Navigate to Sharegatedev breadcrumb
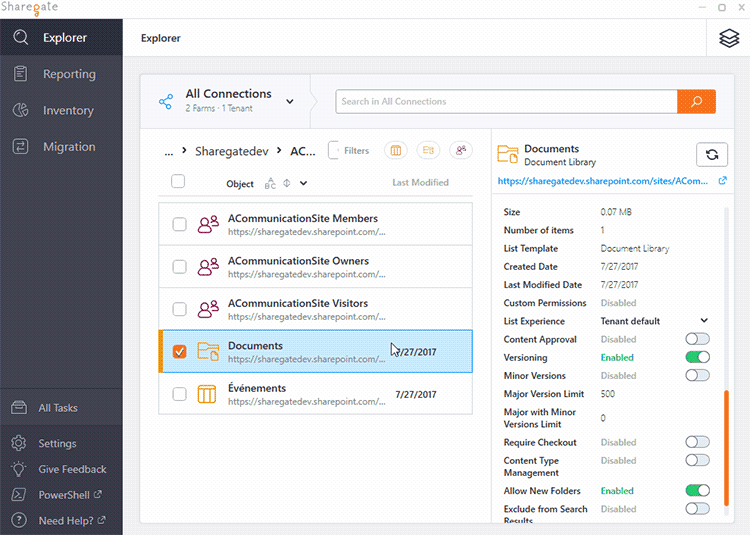The height and width of the screenshot is (535, 750). pos(232,152)
